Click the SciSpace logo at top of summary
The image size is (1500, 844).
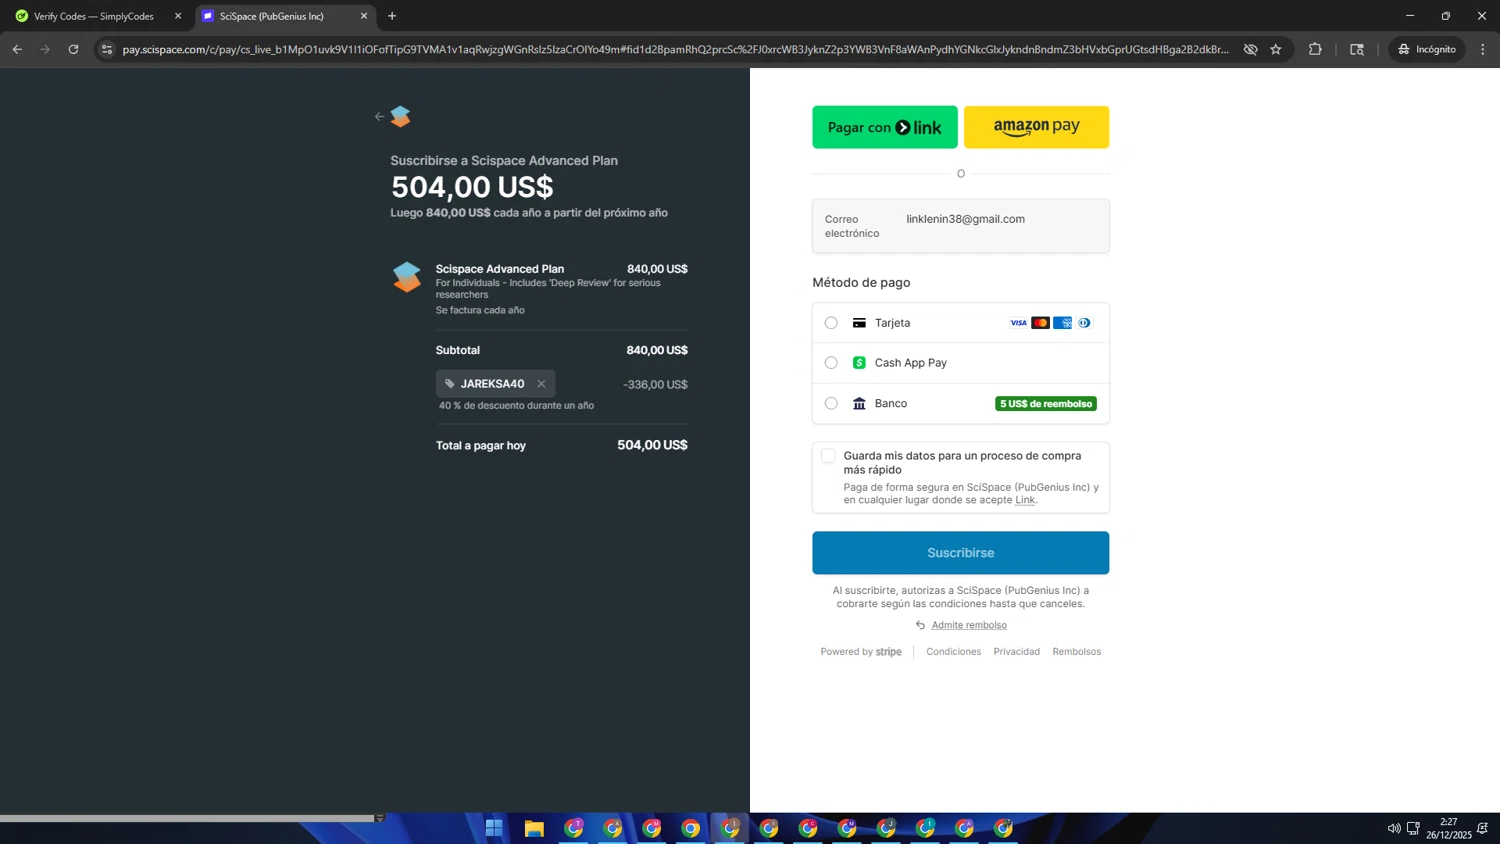click(400, 117)
